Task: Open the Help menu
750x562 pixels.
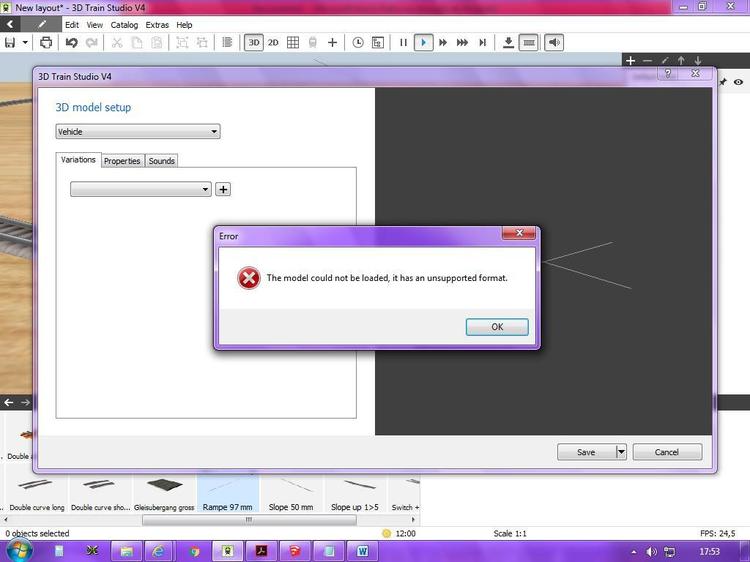Action: pos(184,25)
